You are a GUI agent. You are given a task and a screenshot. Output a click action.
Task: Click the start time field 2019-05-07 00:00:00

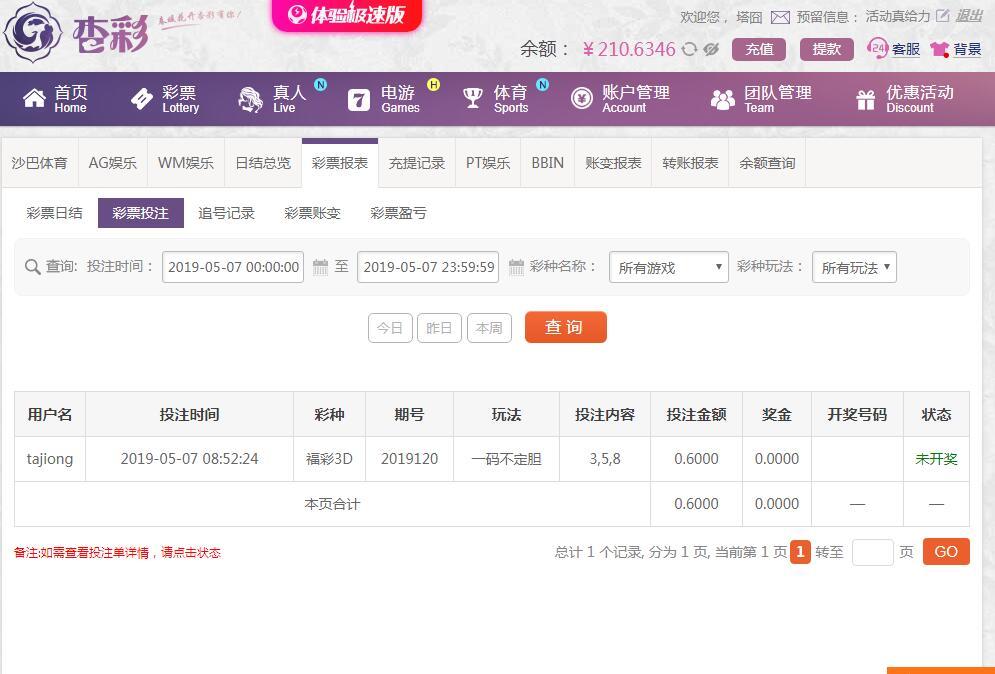[x=233, y=267]
